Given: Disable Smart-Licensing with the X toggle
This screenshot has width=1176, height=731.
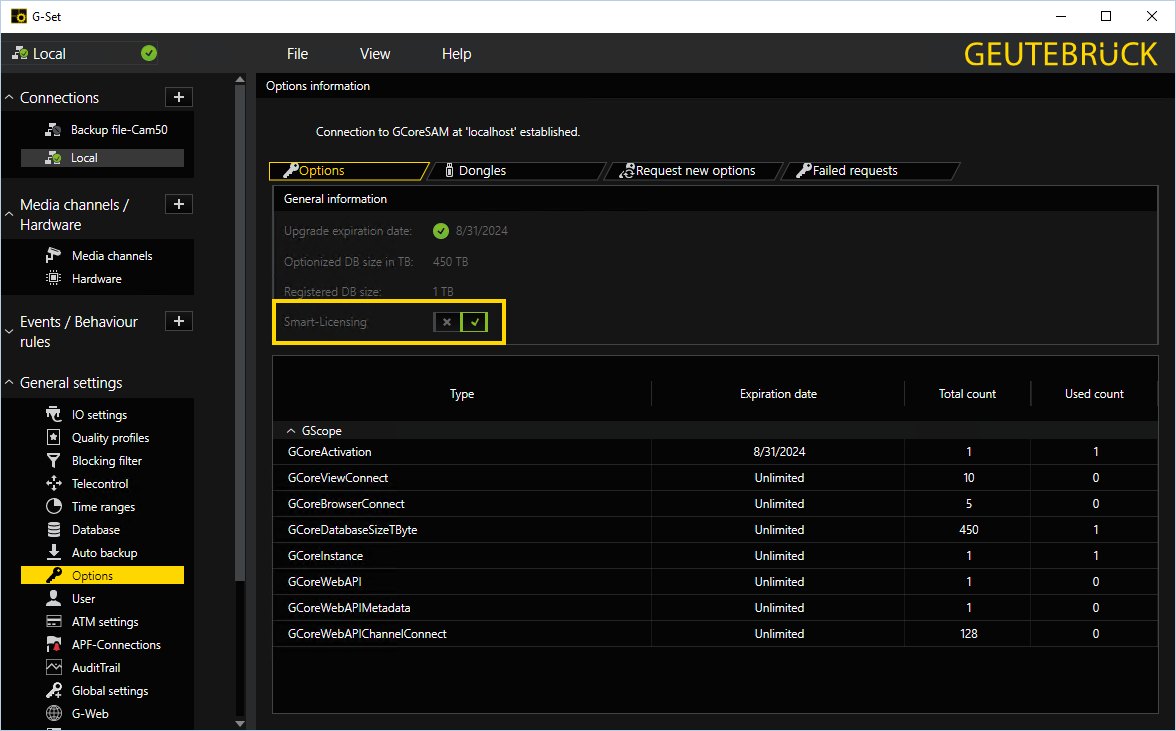Looking at the screenshot, I should (x=447, y=322).
